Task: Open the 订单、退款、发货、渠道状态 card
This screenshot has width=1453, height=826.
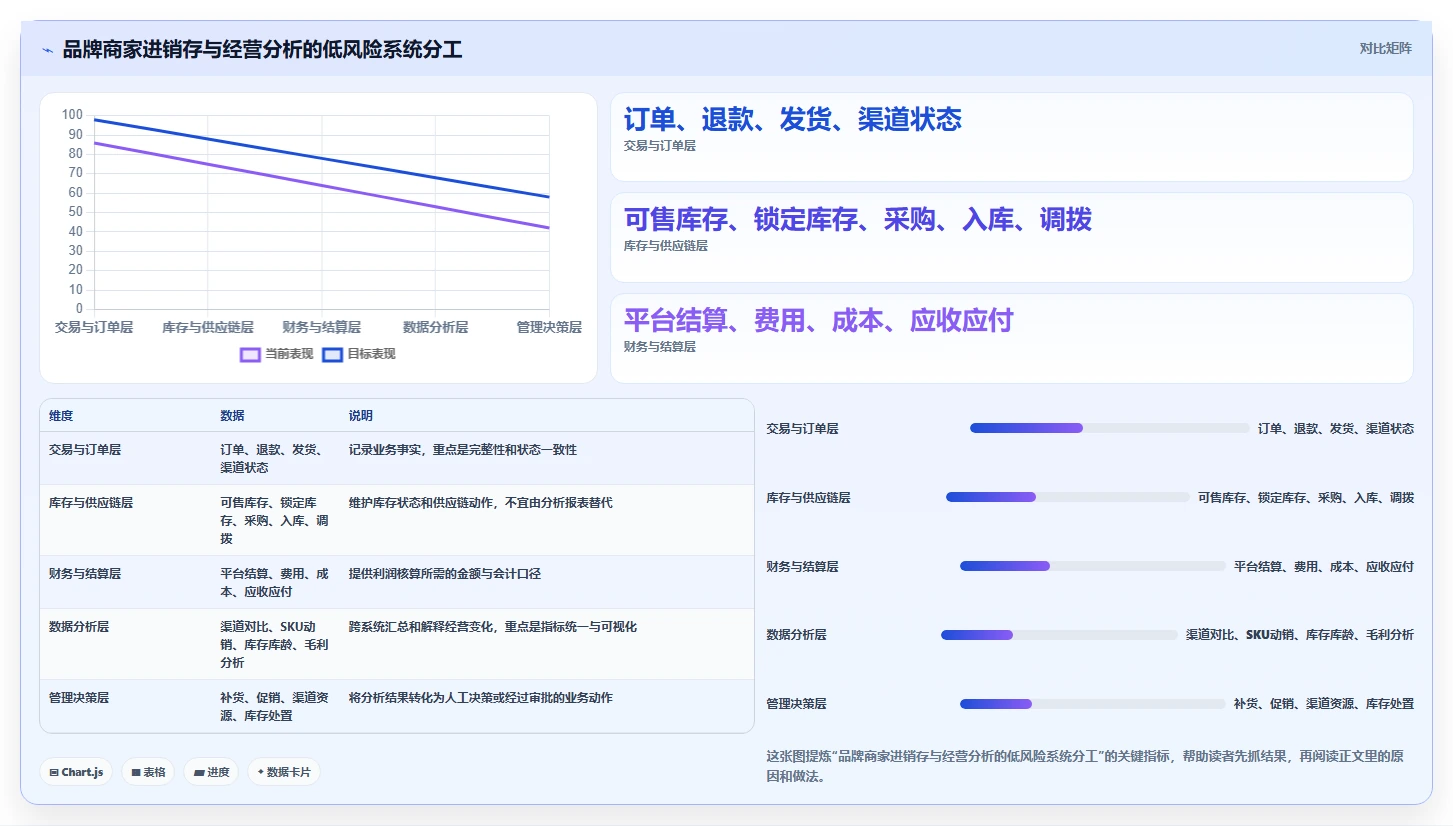Action: [x=1011, y=137]
